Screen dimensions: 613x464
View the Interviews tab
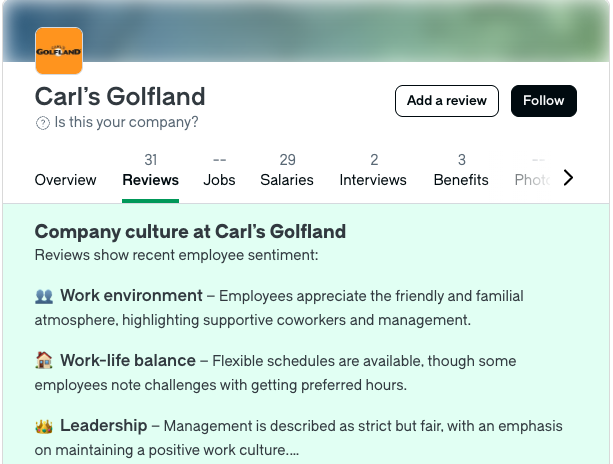coord(373,180)
